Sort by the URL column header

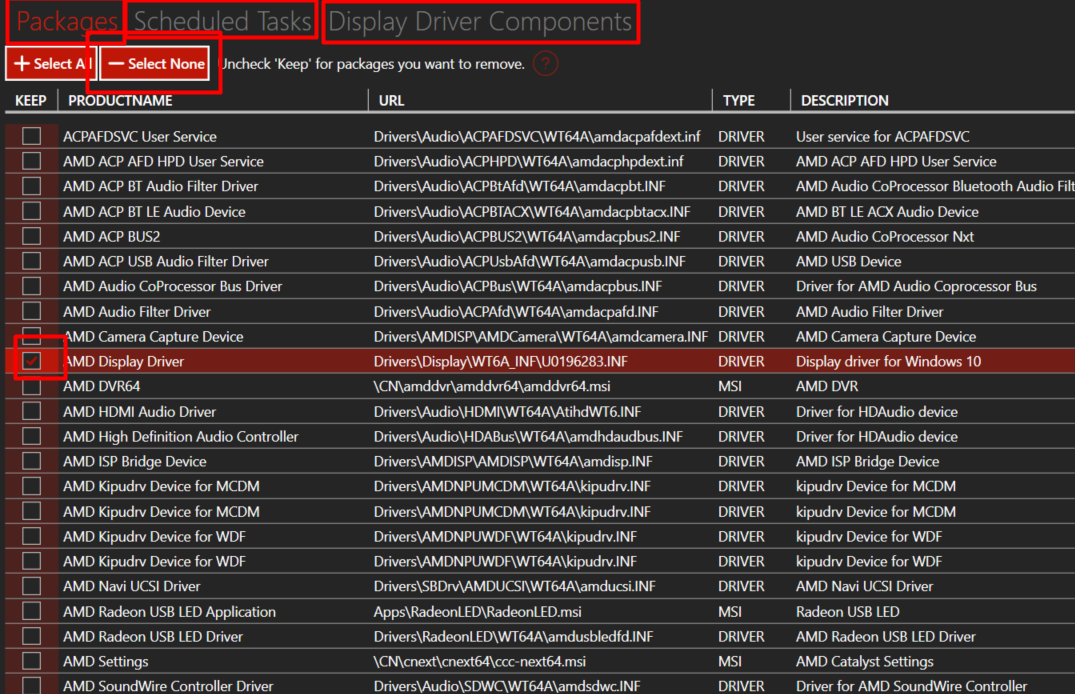(391, 101)
